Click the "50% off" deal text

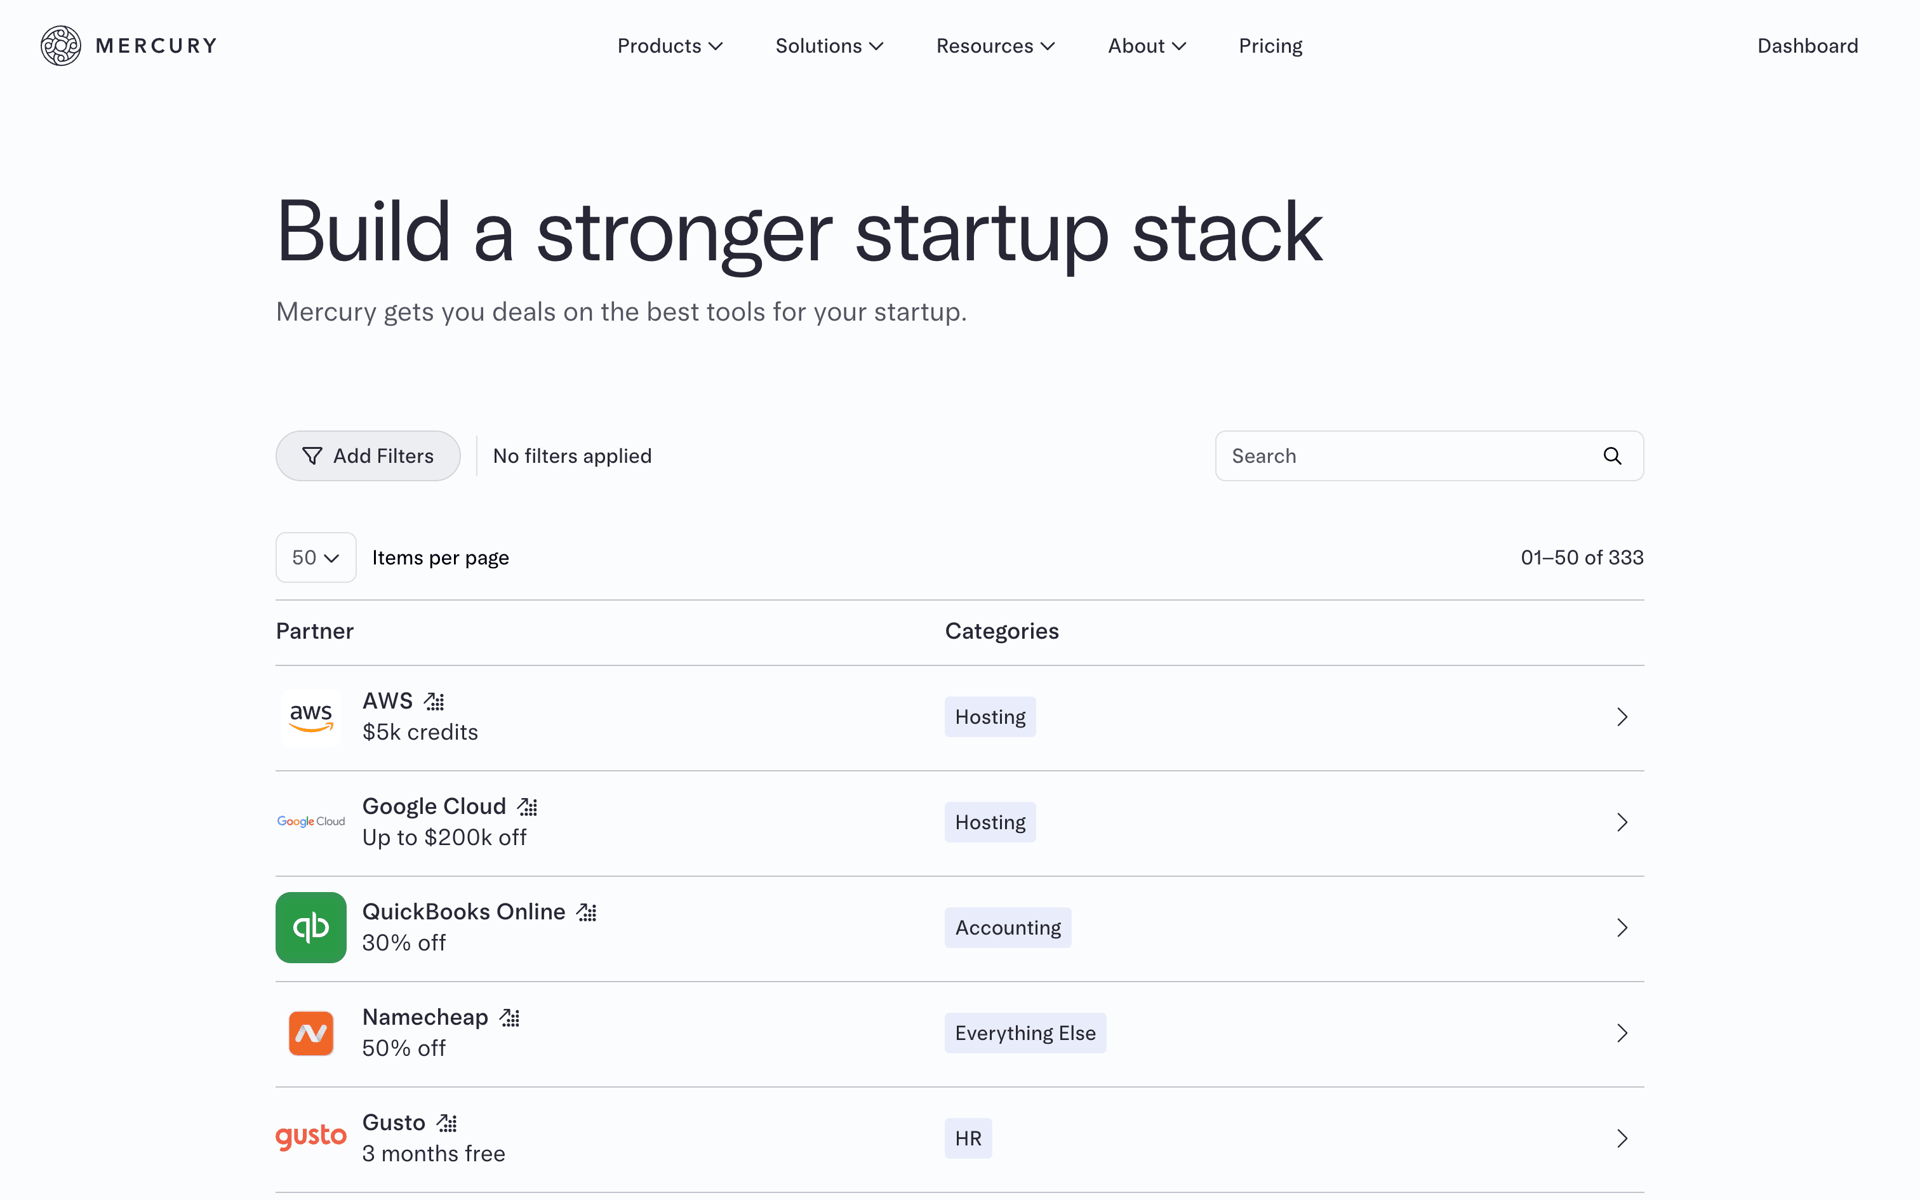[x=404, y=1048]
